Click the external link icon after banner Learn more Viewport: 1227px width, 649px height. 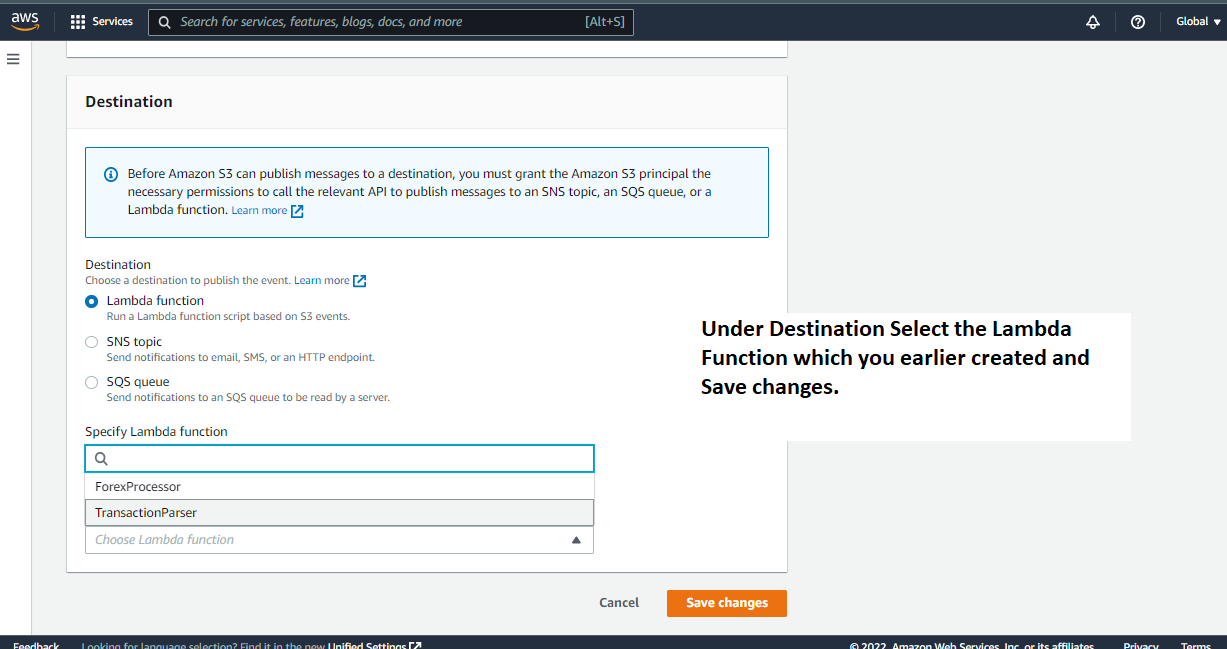pos(297,211)
